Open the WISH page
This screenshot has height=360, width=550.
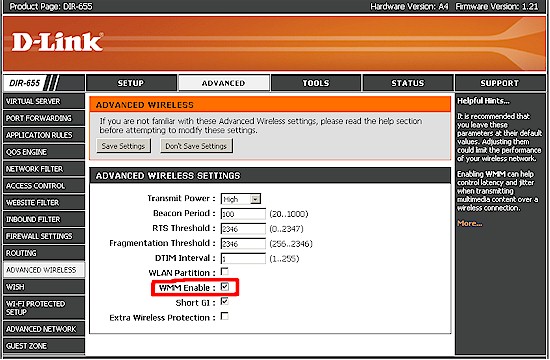pyautogui.click(x=44, y=287)
